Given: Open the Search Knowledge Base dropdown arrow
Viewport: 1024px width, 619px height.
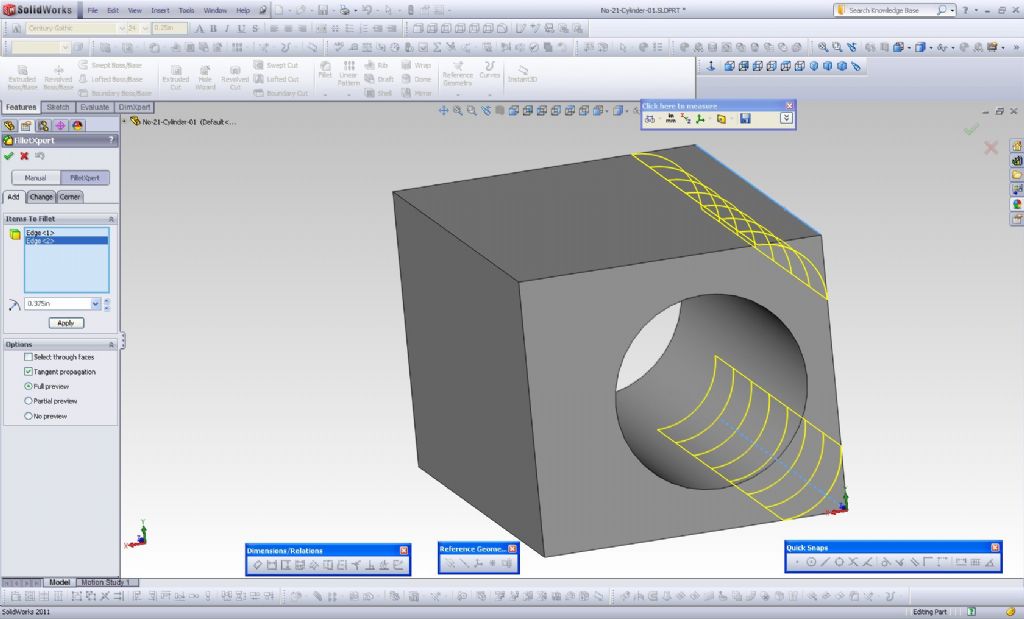Looking at the screenshot, I should coord(953,10).
